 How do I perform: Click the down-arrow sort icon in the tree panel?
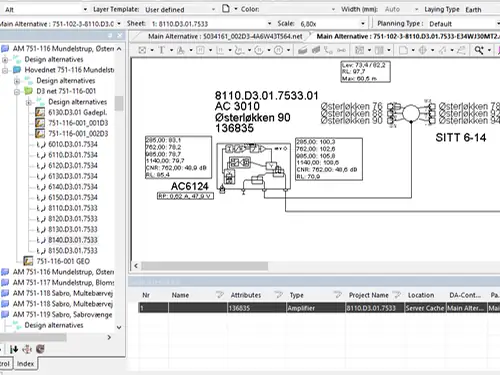[x=14, y=349]
